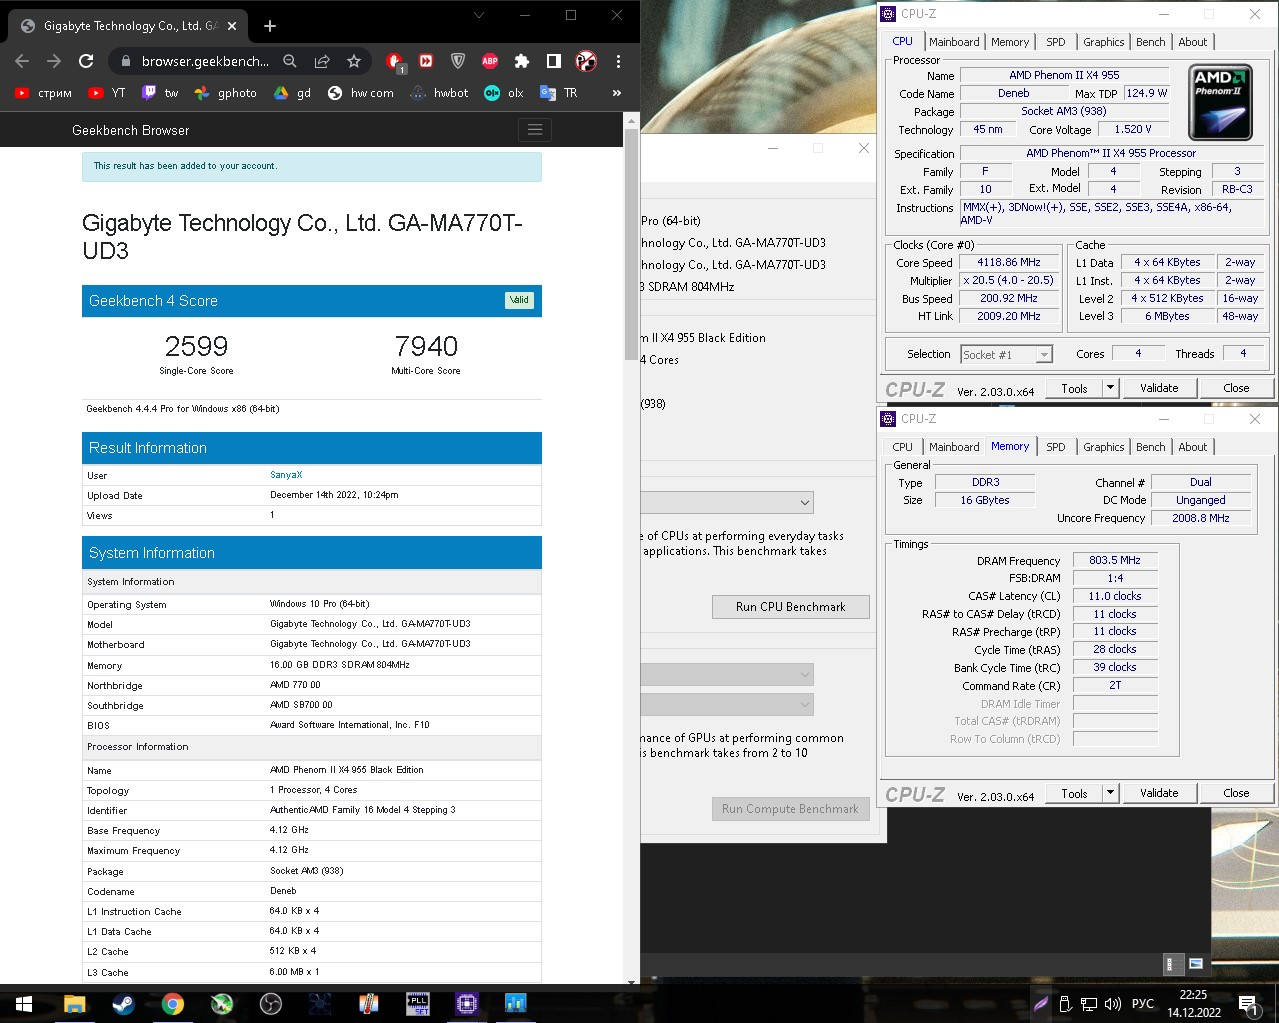Expand the dropdown above Run CPU Benchmark
1279x1023 pixels.
pos(727,502)
